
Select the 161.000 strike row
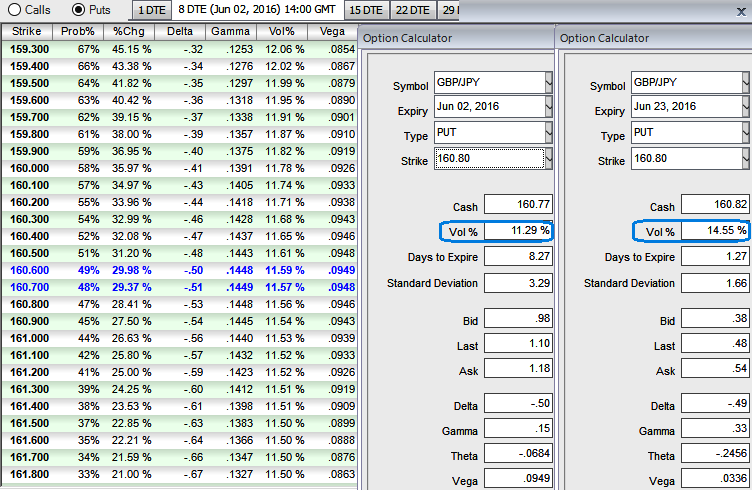coord(179,338)
